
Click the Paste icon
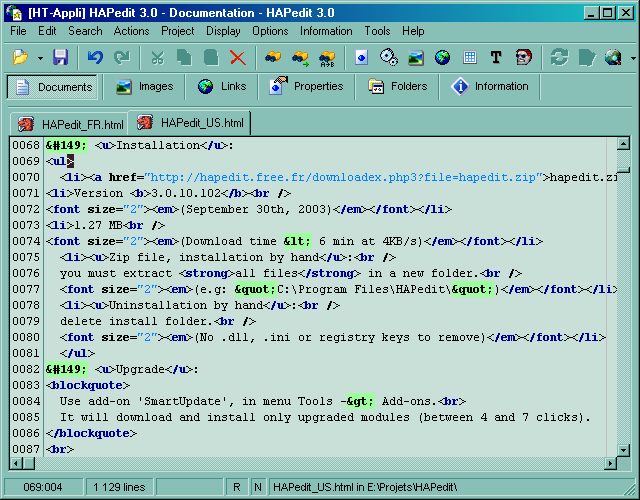pyautogui.click(x=211, y=58)
